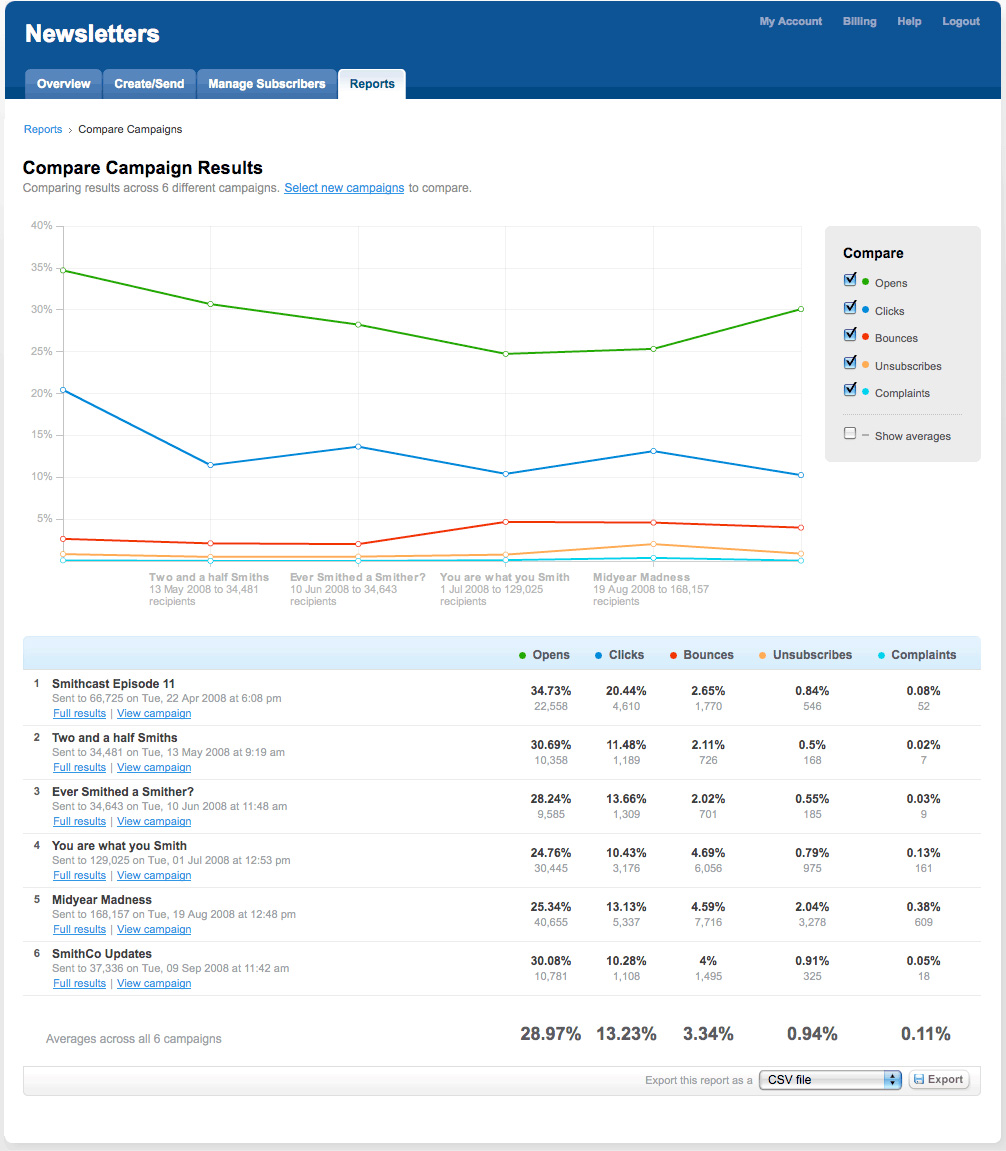This screenshot has height=1151, width=1006.
Task: Open Full results for Smithcast Episode 11
Action: (x=79, y=714)
